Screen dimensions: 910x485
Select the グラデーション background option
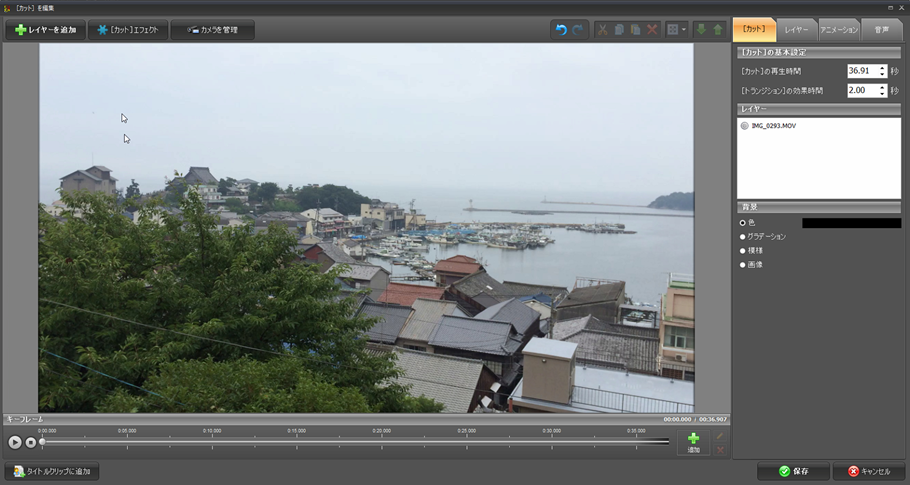[x=743, y=236]
